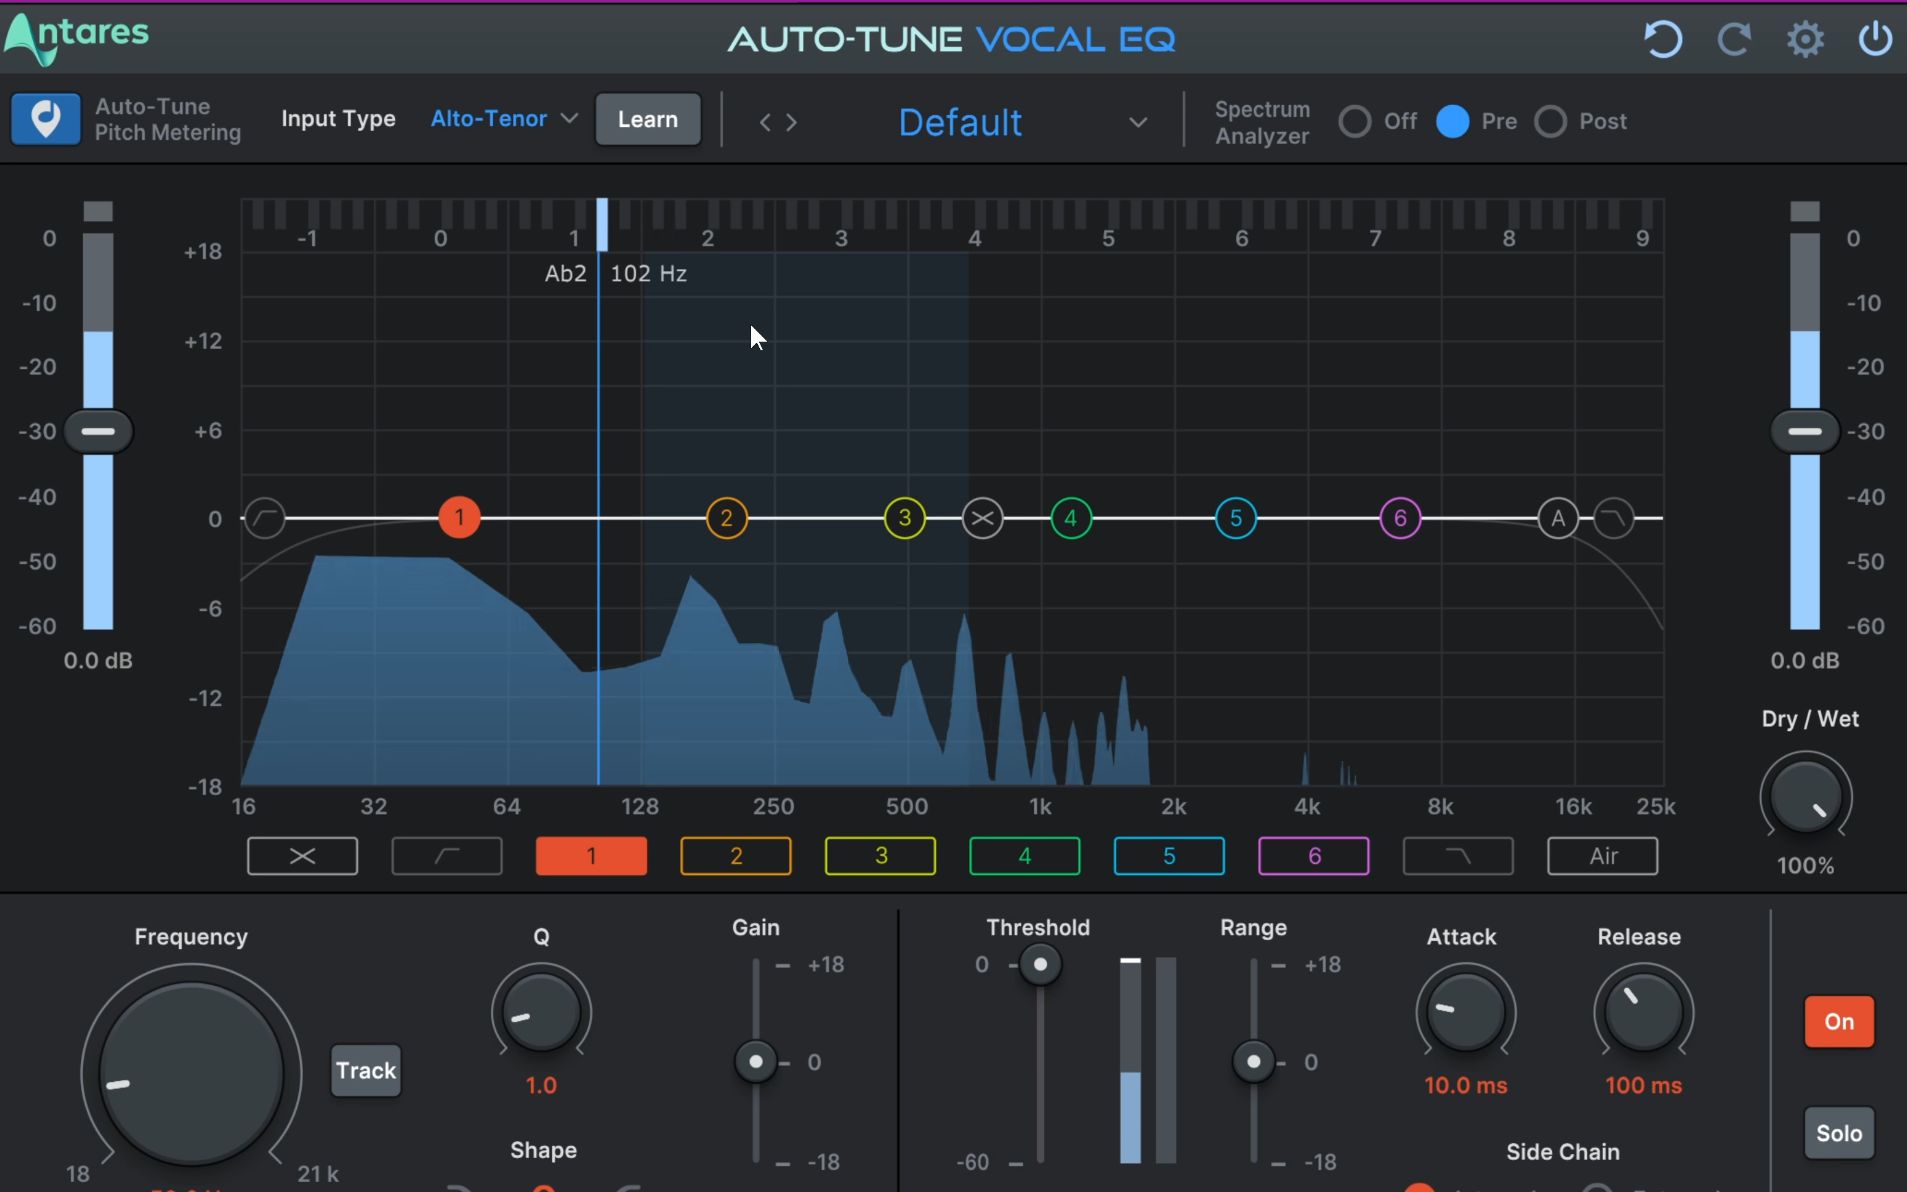
Task: Select band 6 tab button
Action: 1314,856
